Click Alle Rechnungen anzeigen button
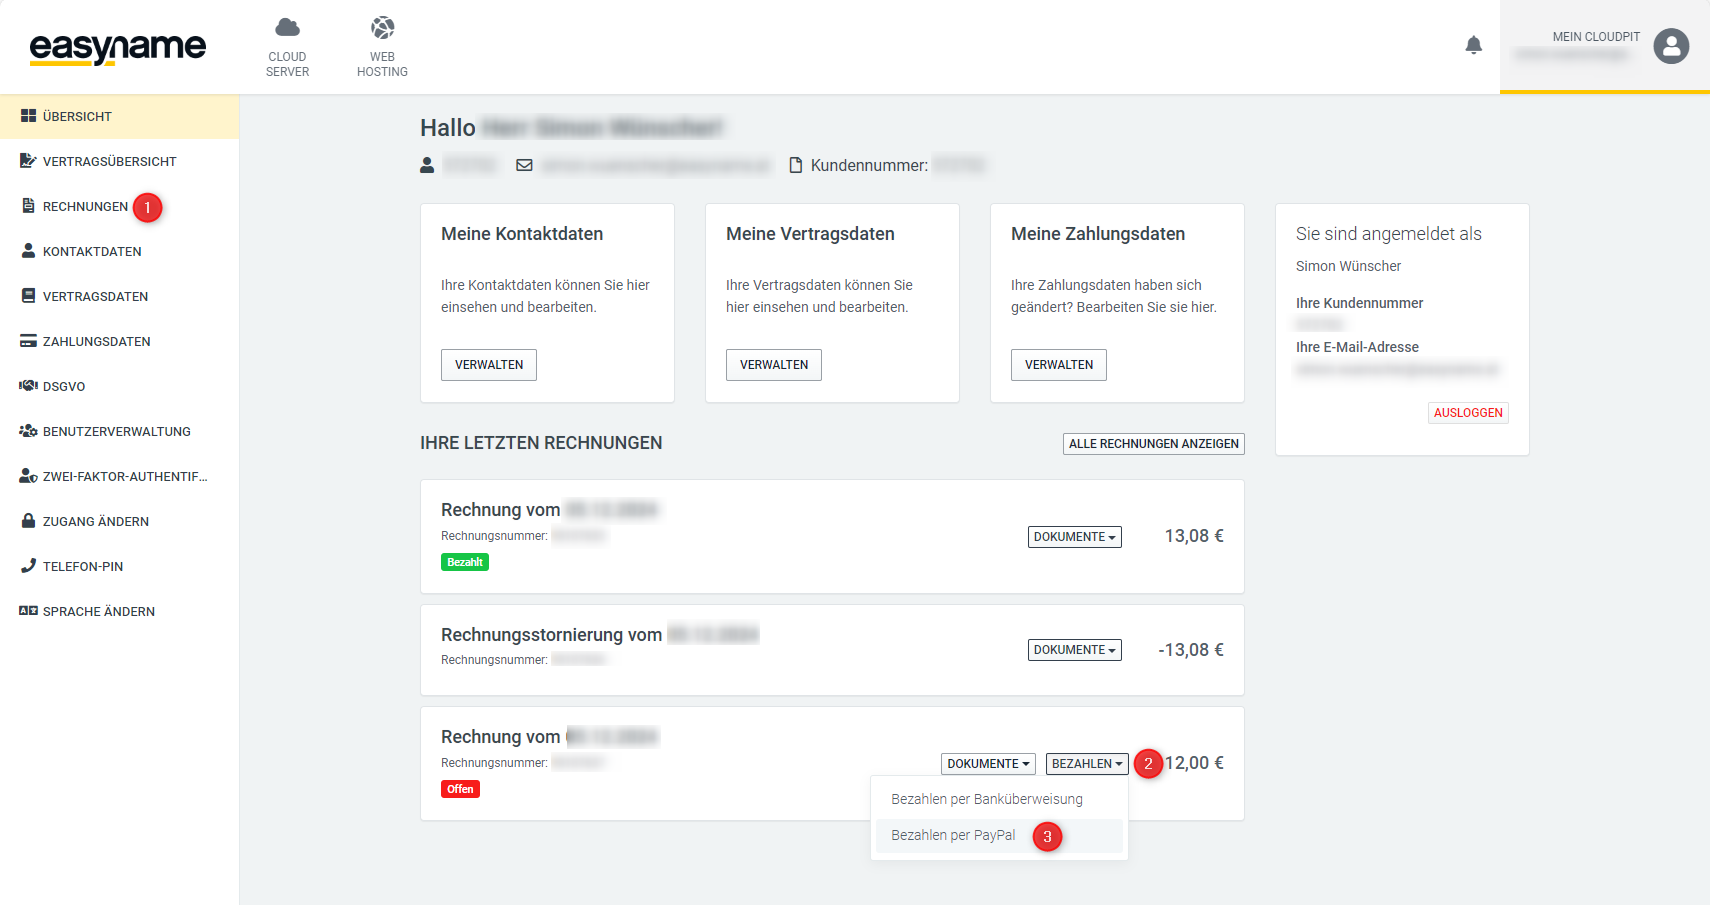 pos(1153,444)
